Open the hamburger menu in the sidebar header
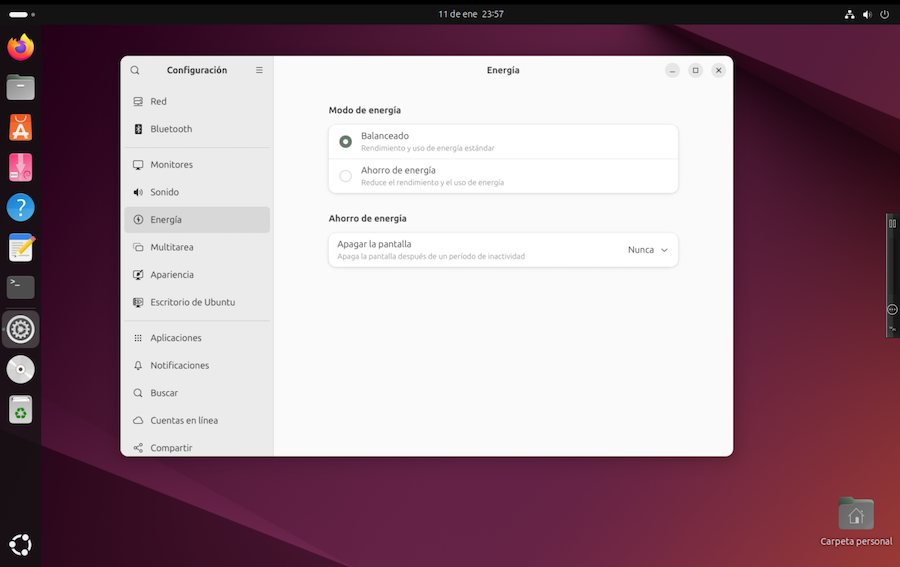 click(x=259, y=70)
